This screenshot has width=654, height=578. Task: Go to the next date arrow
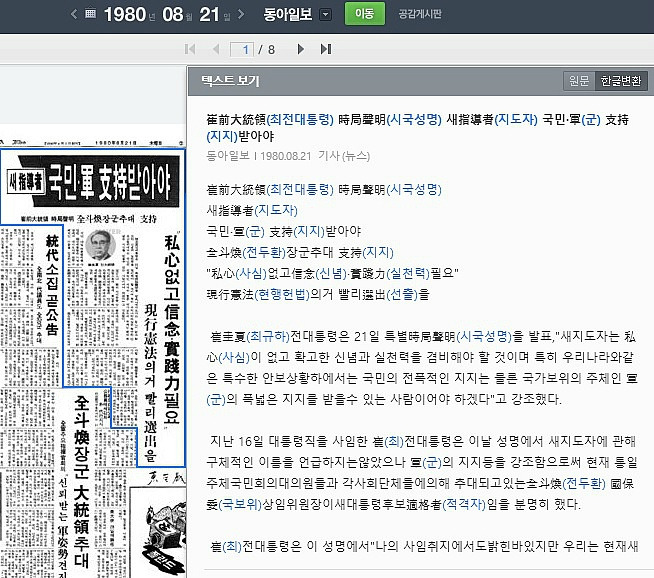[241, 14]
